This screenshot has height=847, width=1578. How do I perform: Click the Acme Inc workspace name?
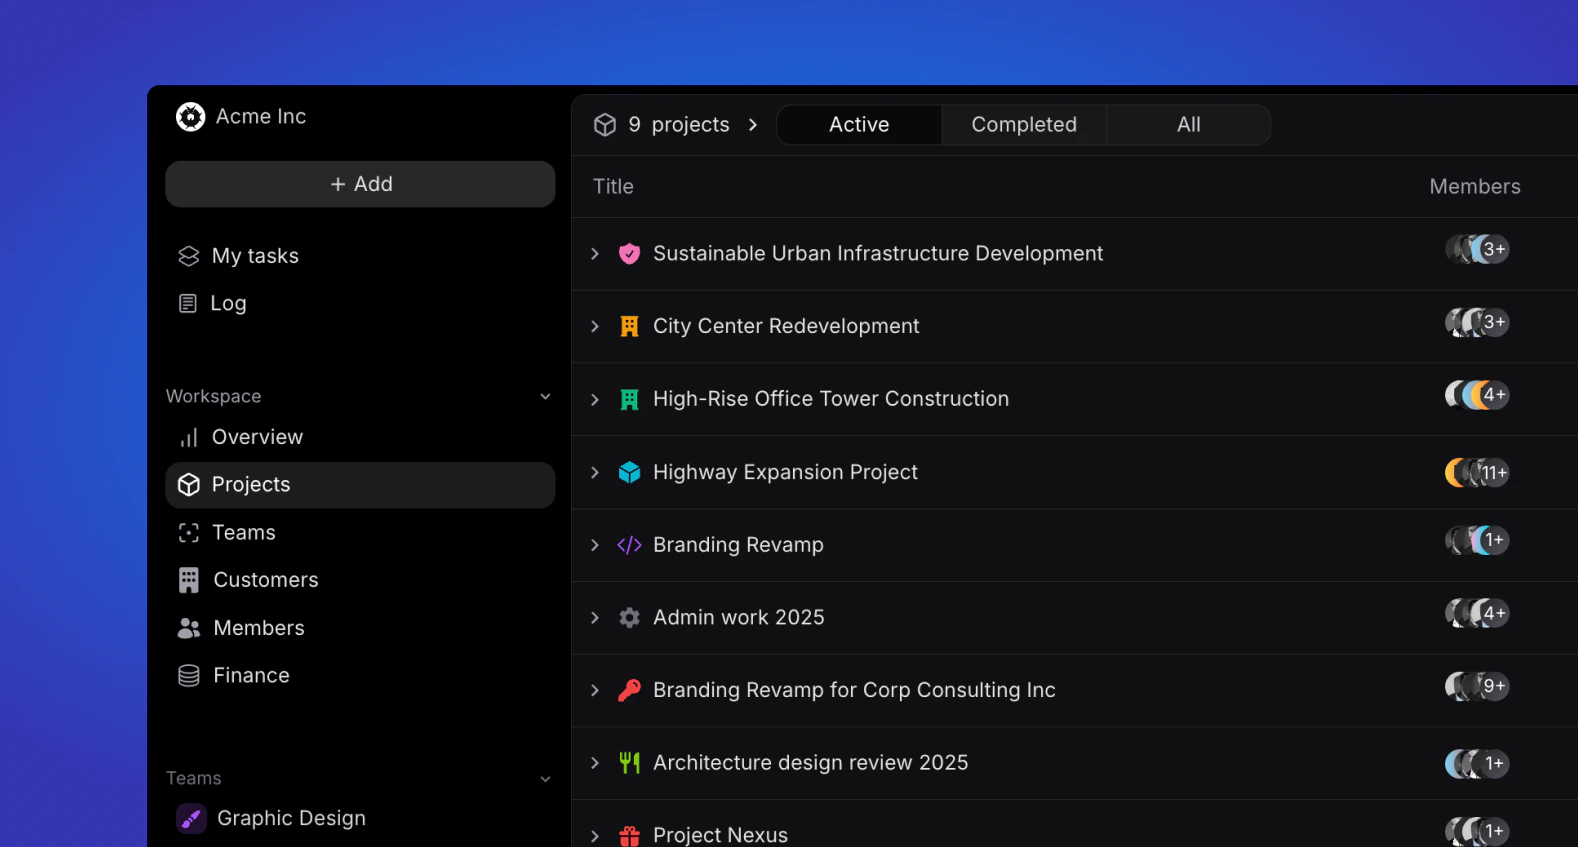261,117
